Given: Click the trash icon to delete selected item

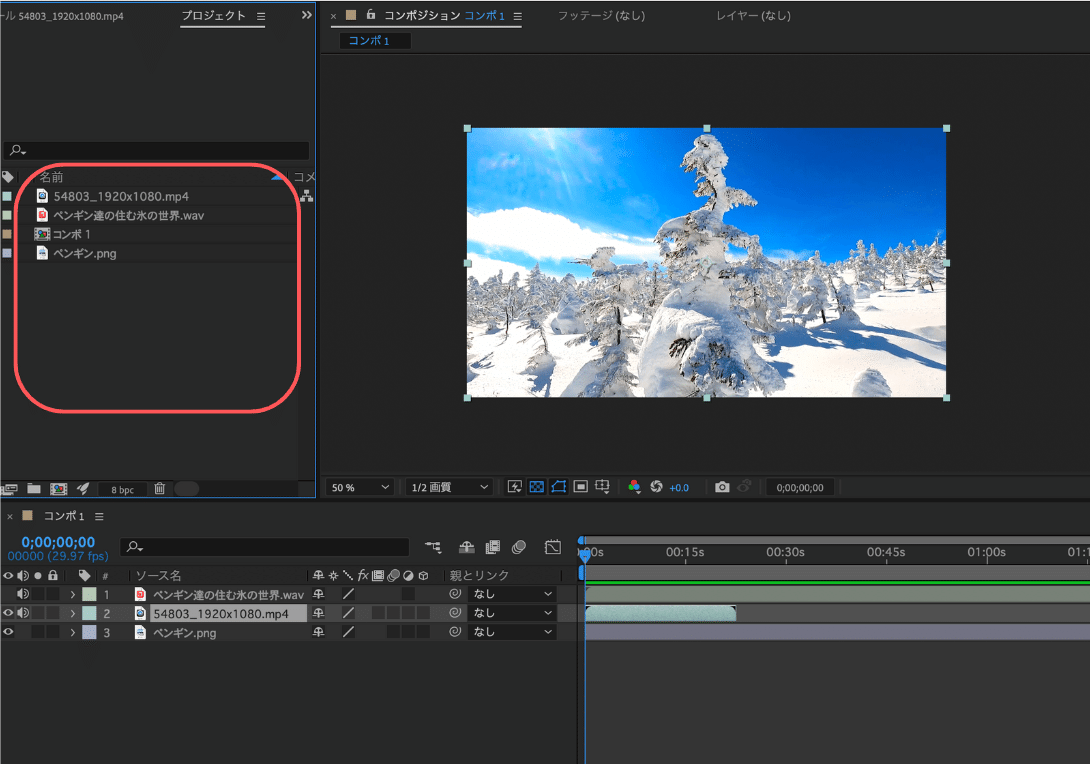Looking at the screenshot, I should coord(159,489).
